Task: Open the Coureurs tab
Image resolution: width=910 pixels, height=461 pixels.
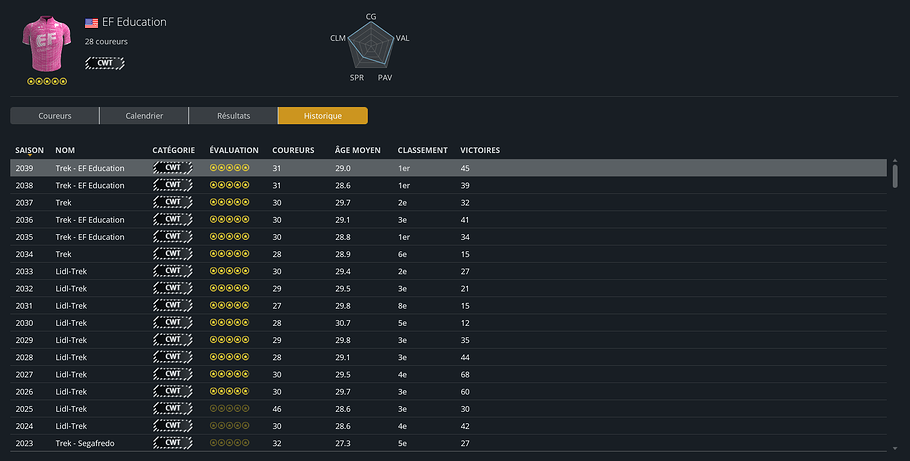Action: 55,116
